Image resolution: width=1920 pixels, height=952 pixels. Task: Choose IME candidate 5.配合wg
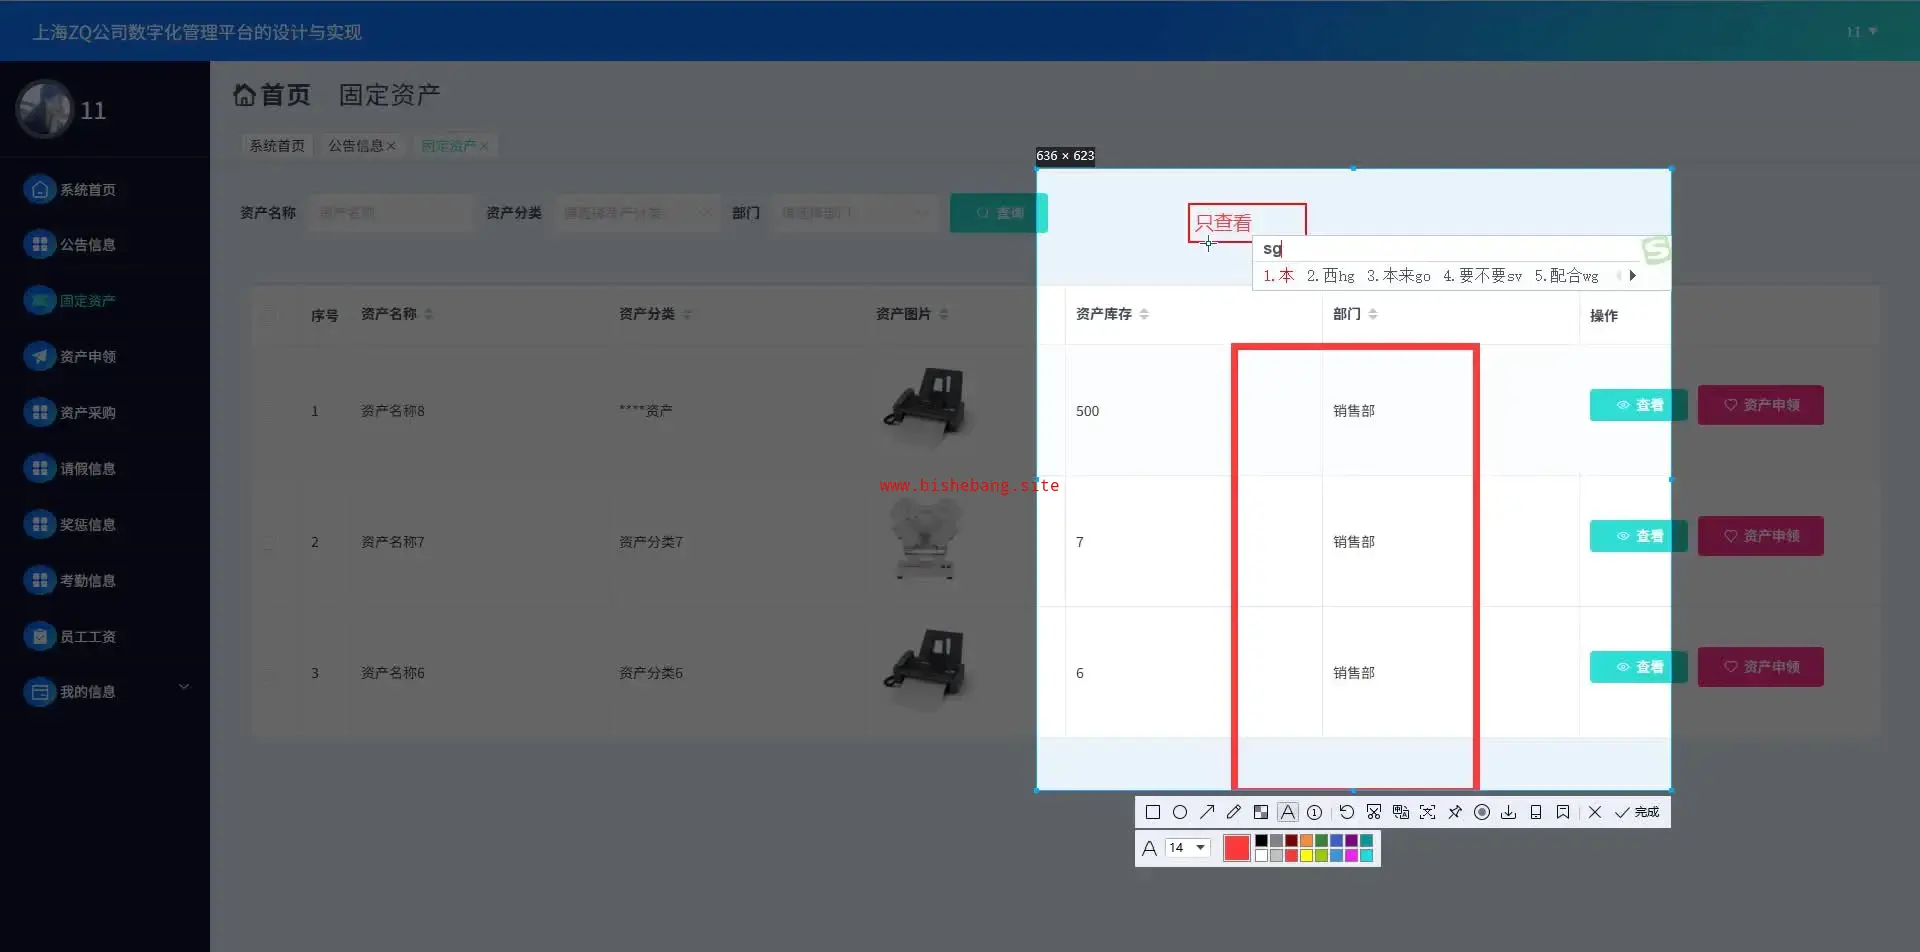point(1566,276)
